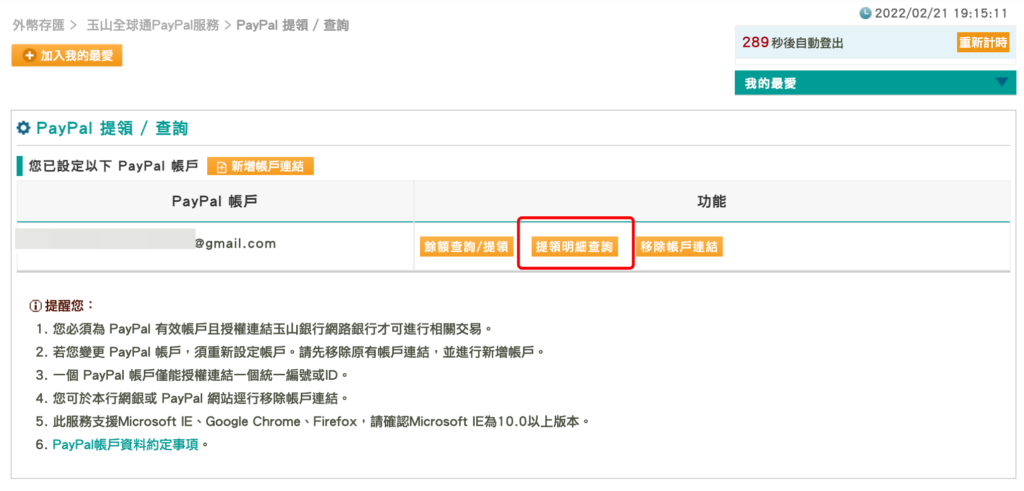Click 餘額查詢/提領 for the gmail account
The image size is (1024, 491).
(466, 247)
